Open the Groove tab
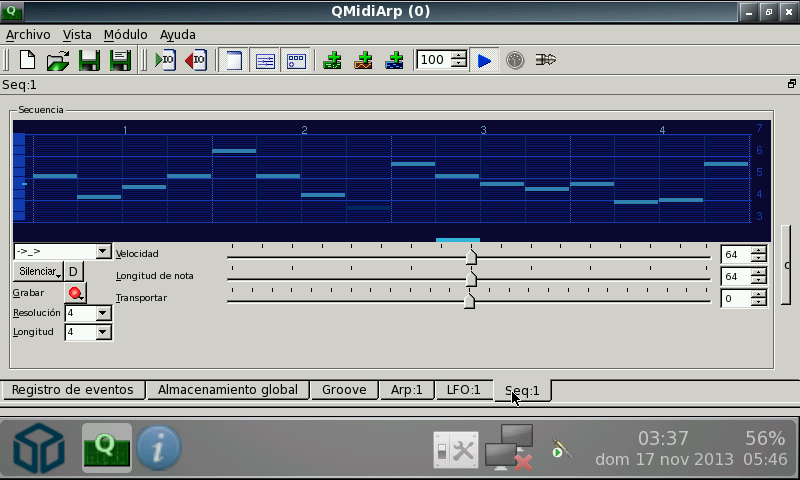 [x=344, y=390]
